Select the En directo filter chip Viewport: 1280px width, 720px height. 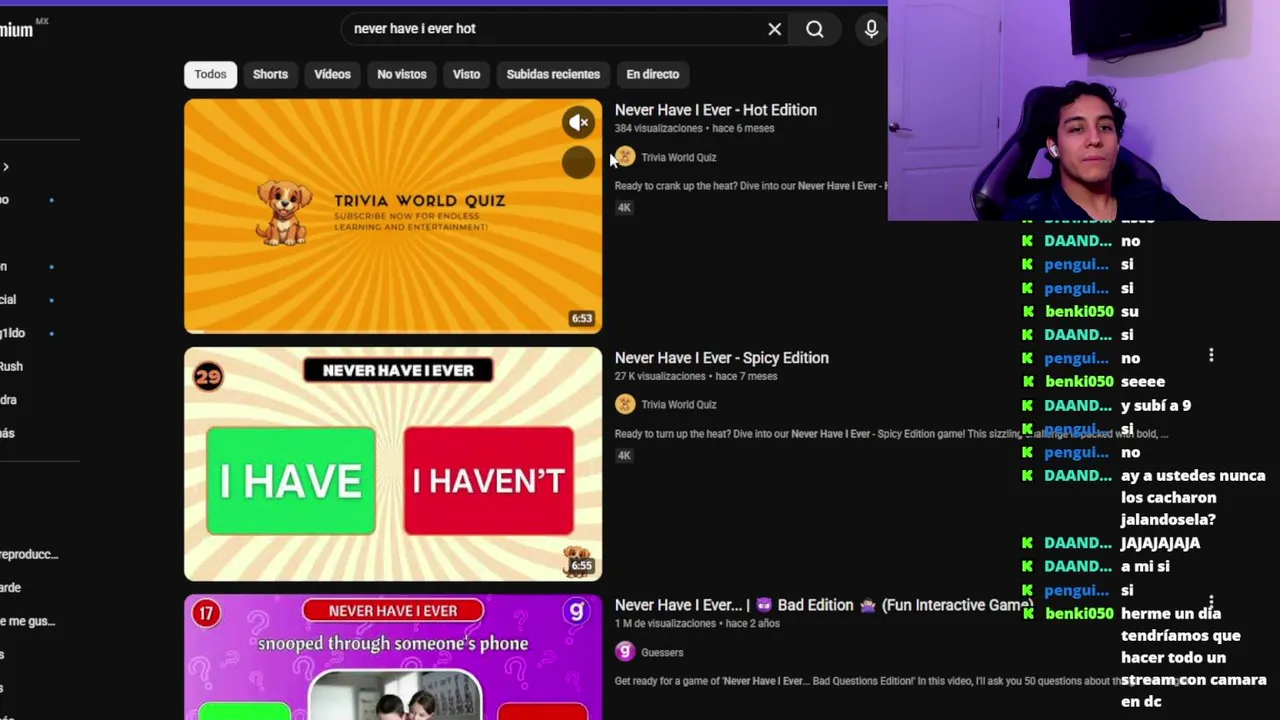point(652,74)
